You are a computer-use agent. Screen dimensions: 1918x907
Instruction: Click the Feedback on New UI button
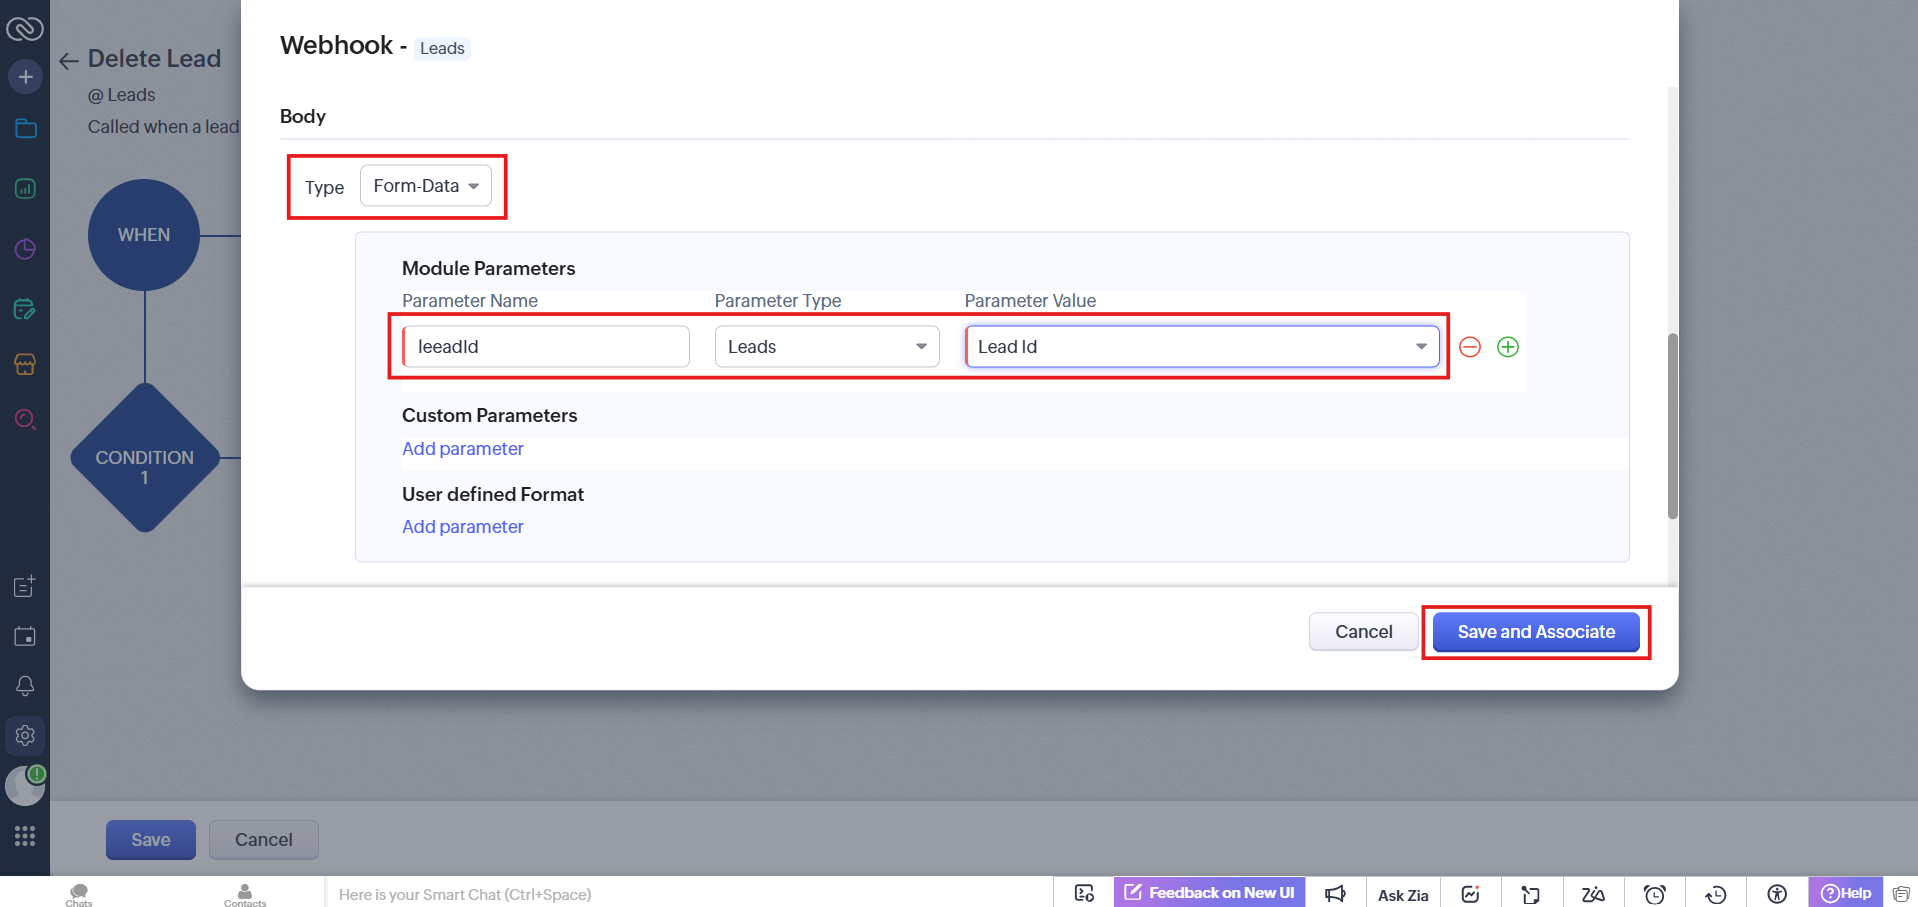1209,893
